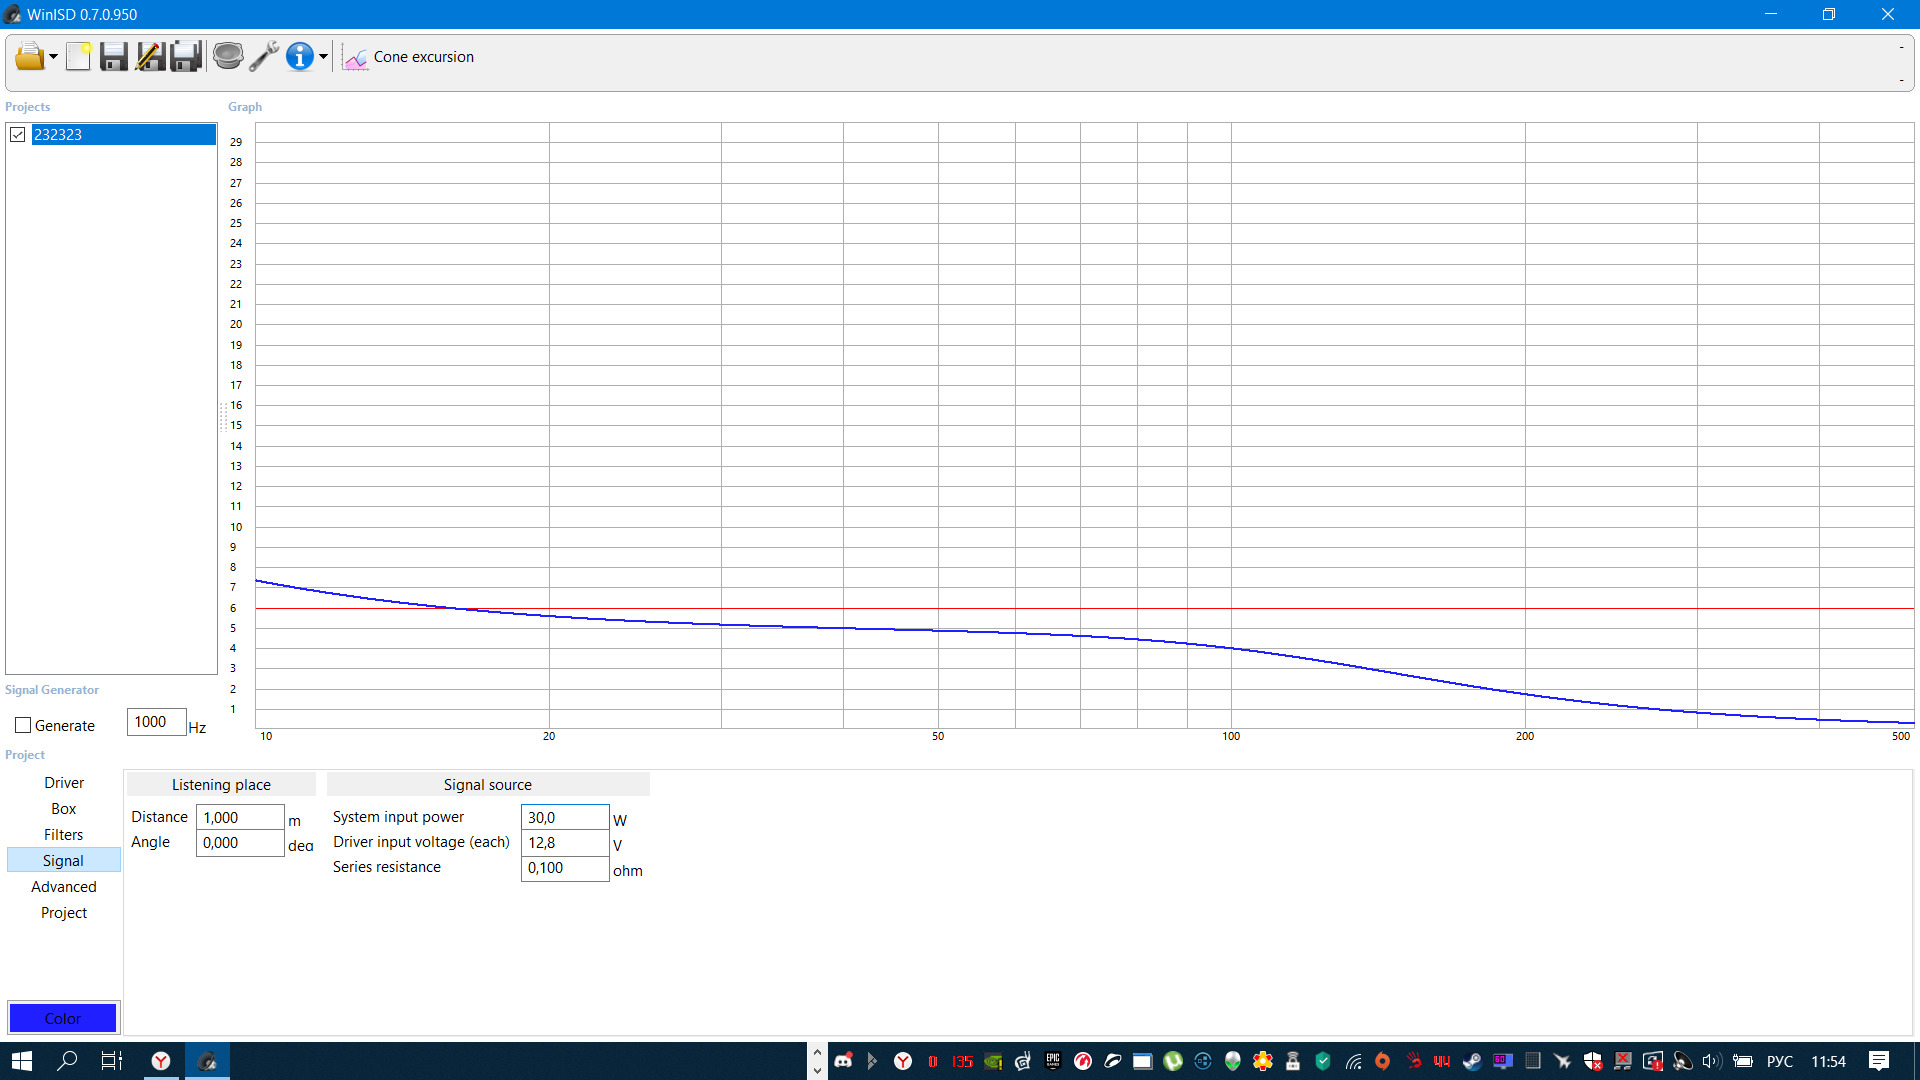This screenshot has width=1920, height=1080.
Task: Click the vertical panel splitter grip by the graph
Action: (223, 417)
